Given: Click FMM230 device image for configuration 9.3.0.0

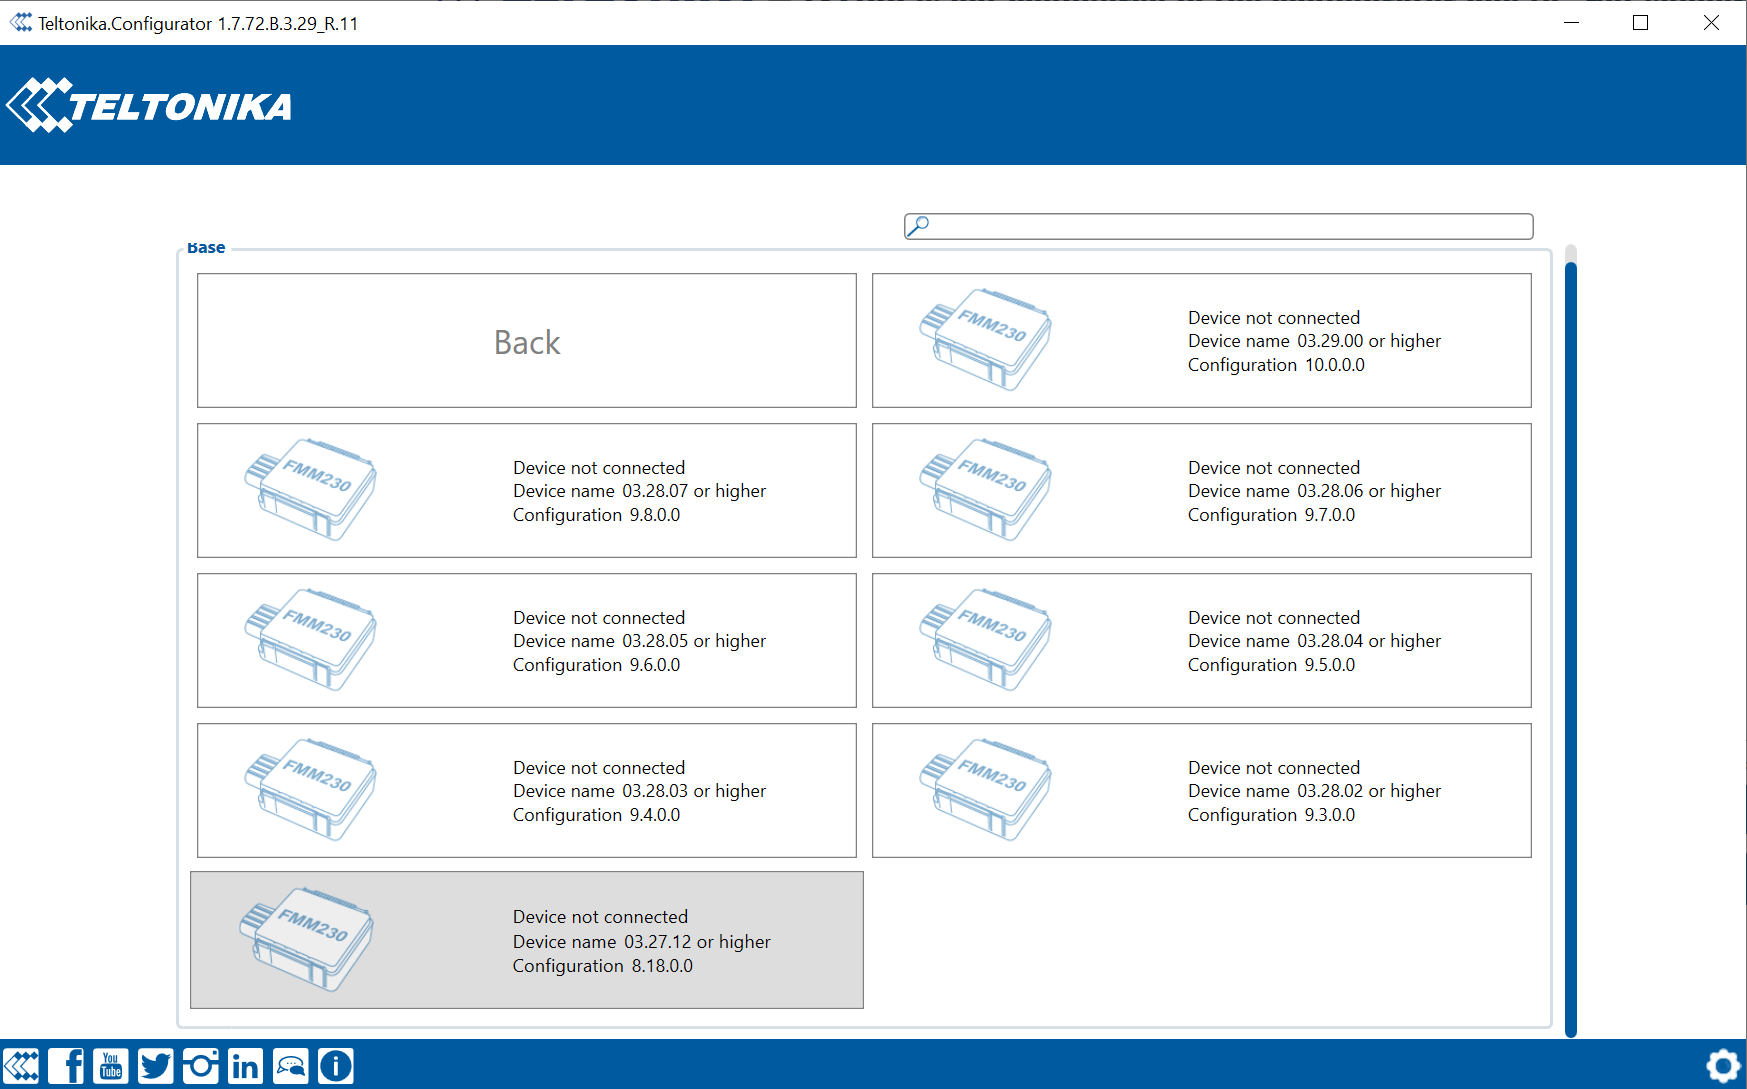Looking at the screenshot, I should point(986,790).
